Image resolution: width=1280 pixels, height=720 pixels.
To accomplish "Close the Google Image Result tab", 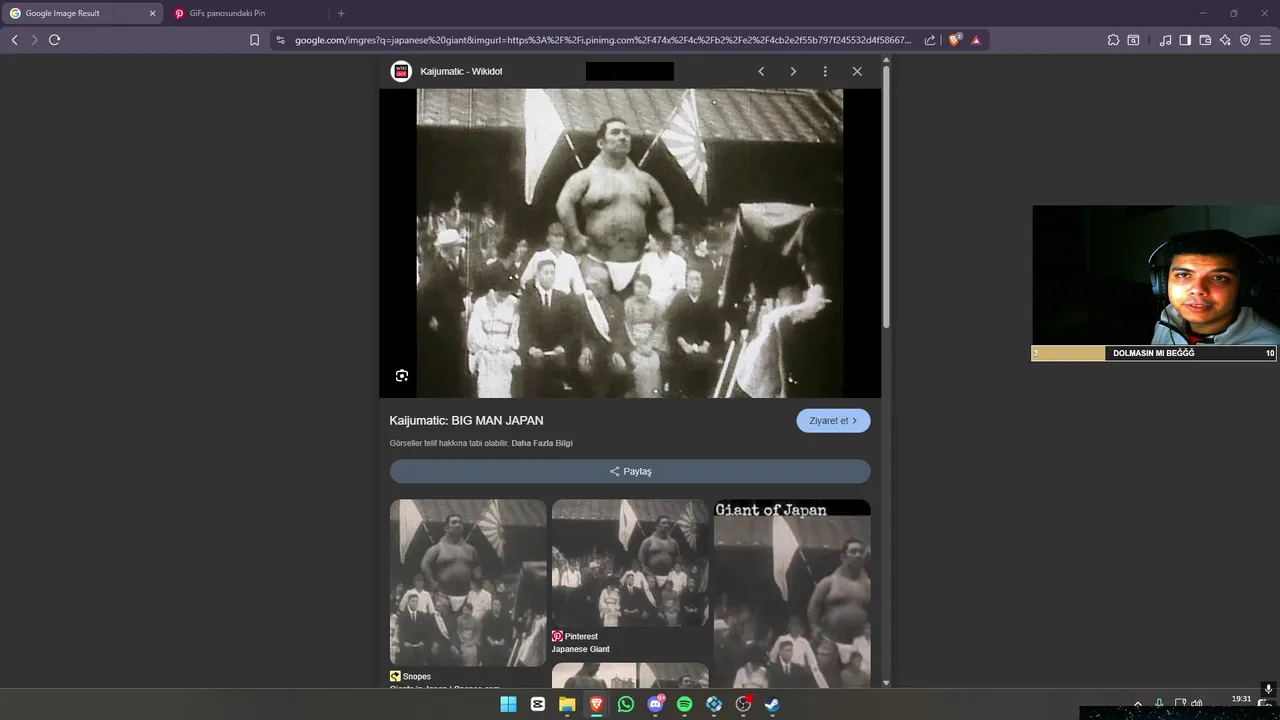I will pos(152,13).
